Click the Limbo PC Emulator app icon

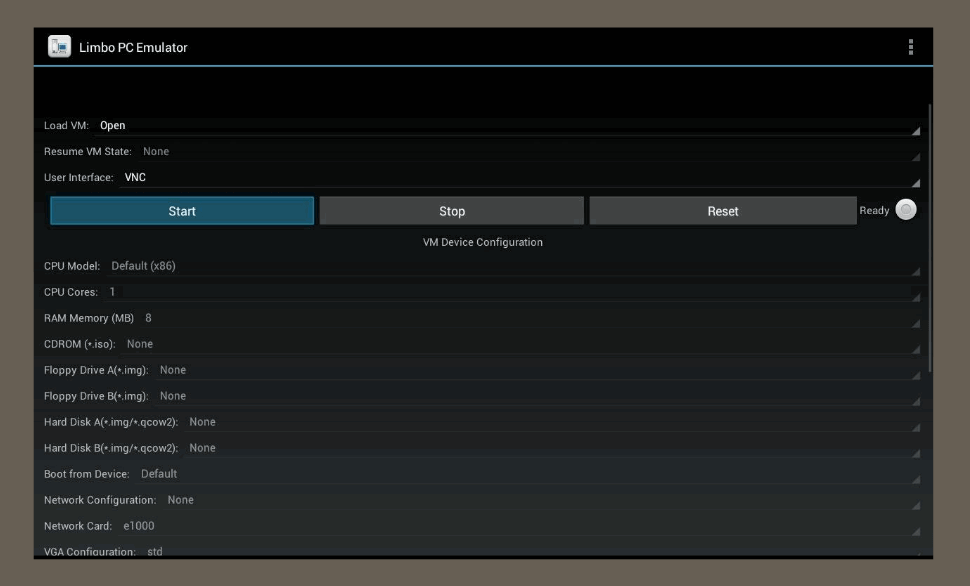pyautogui.click(x=59, y=47)
